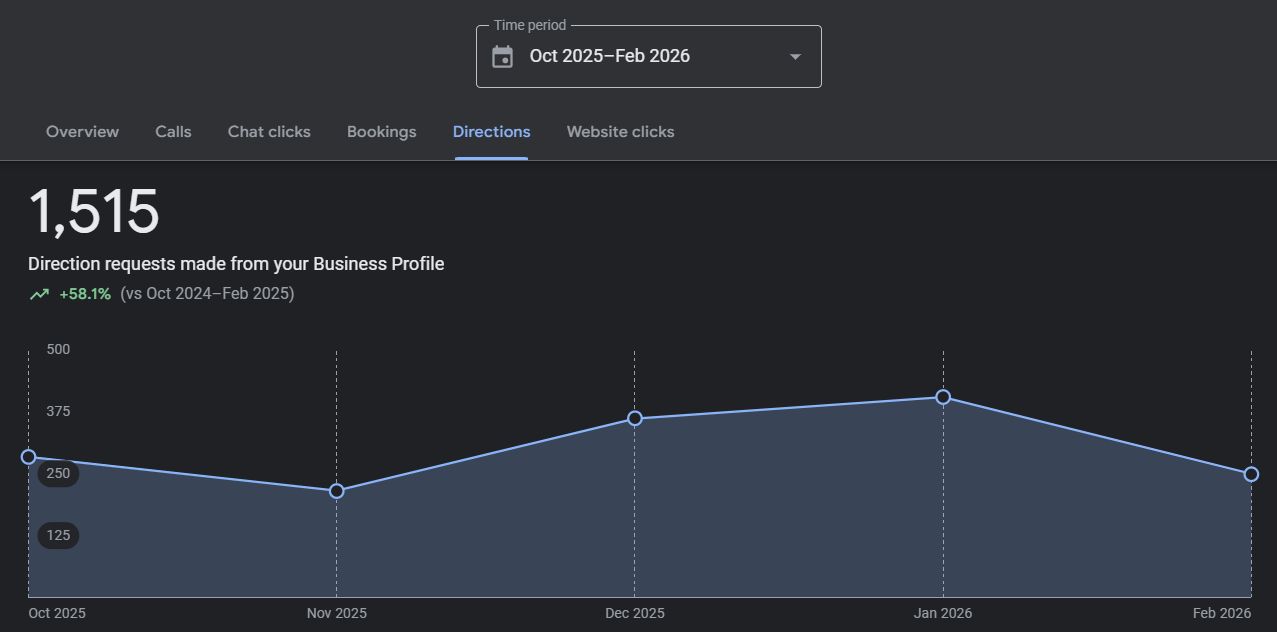
Task: Click the +58.1% change percentage
Action: tap(85, 294)
